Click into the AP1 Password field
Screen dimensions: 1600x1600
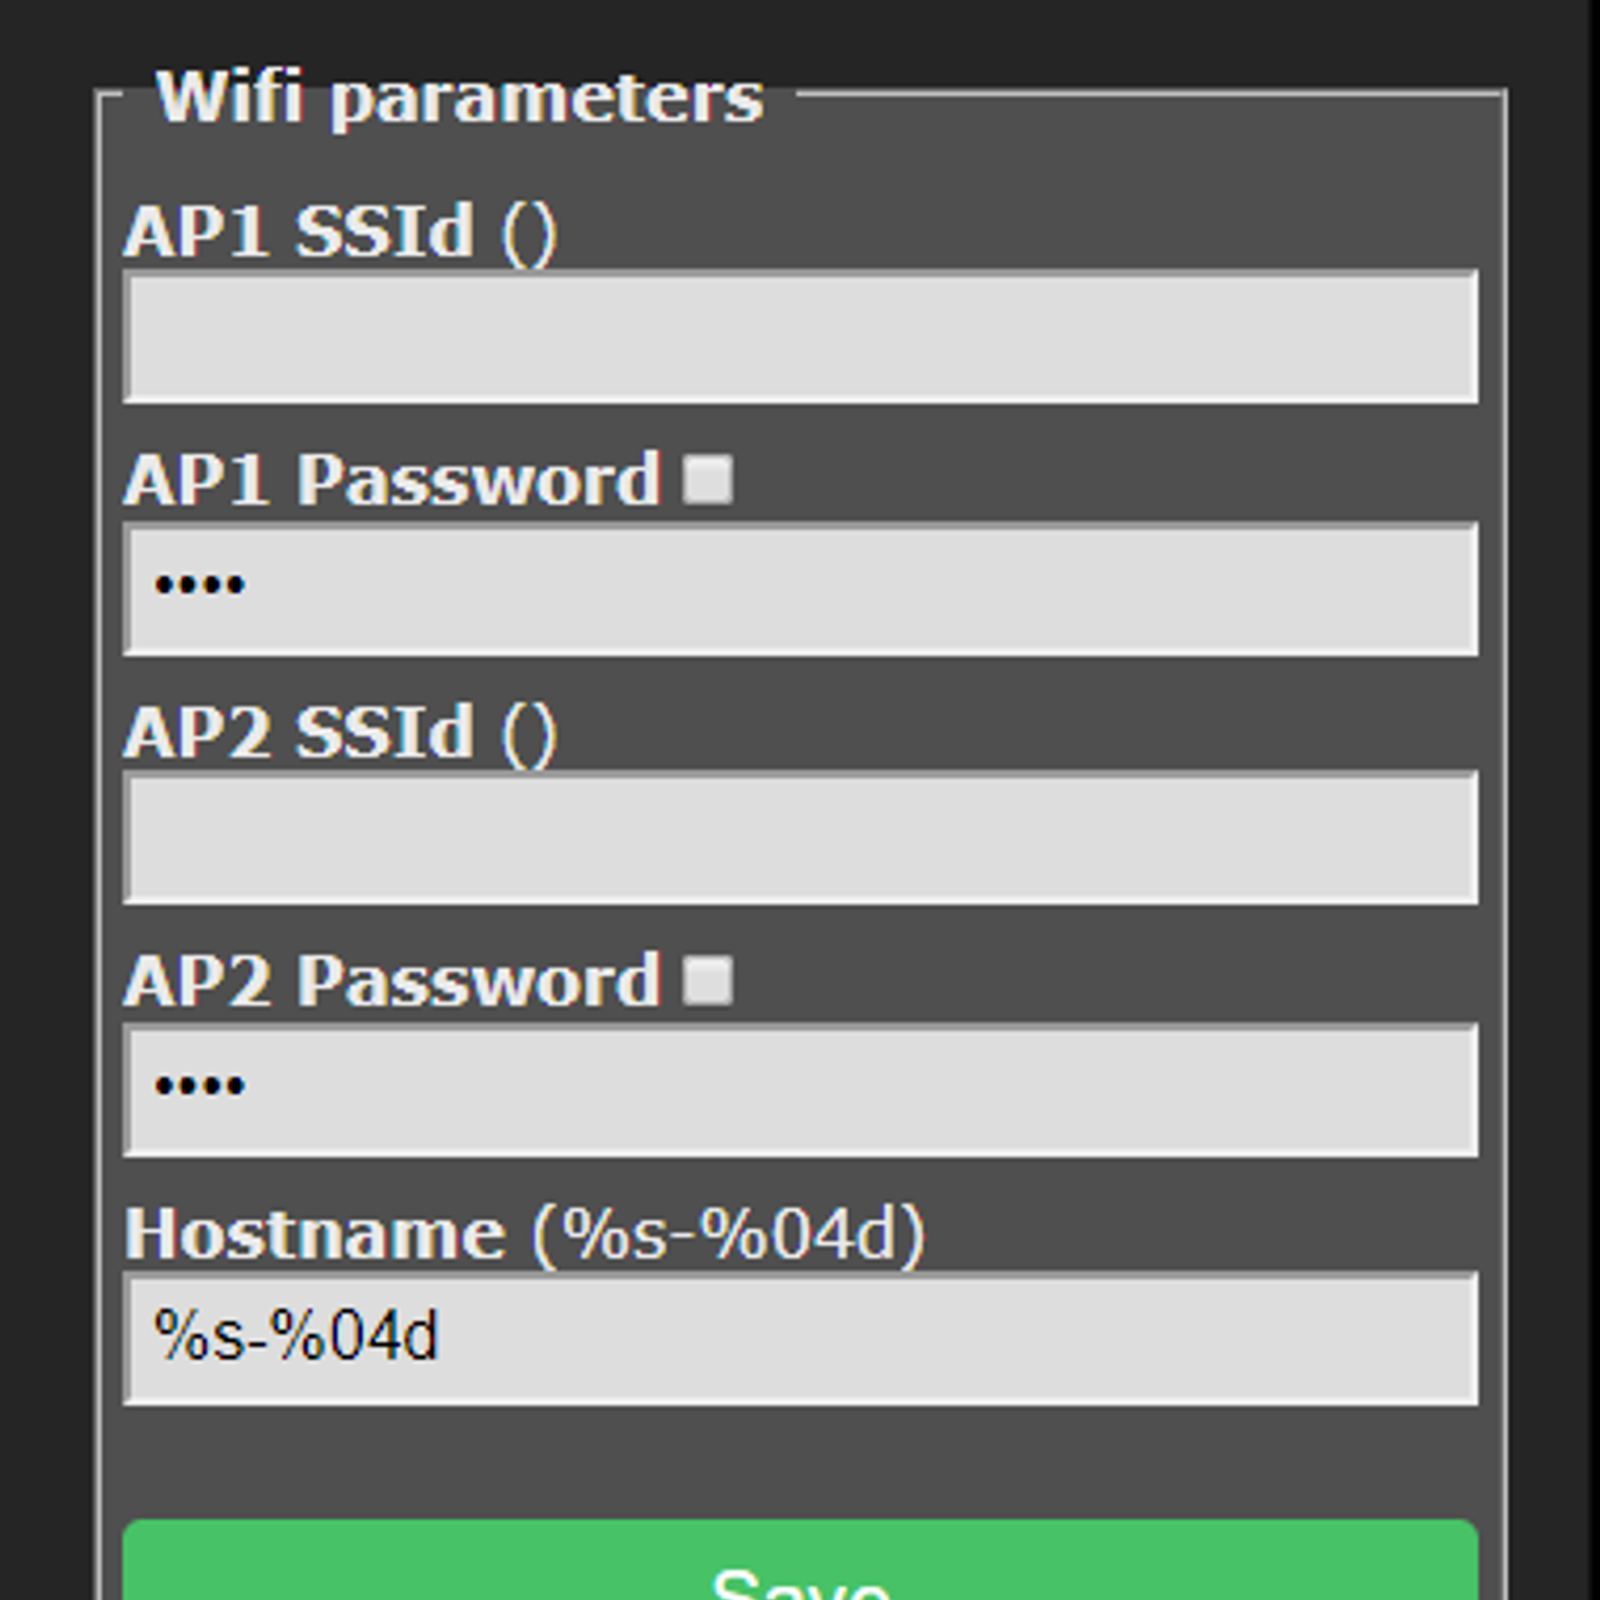click(x=800, y=589)
